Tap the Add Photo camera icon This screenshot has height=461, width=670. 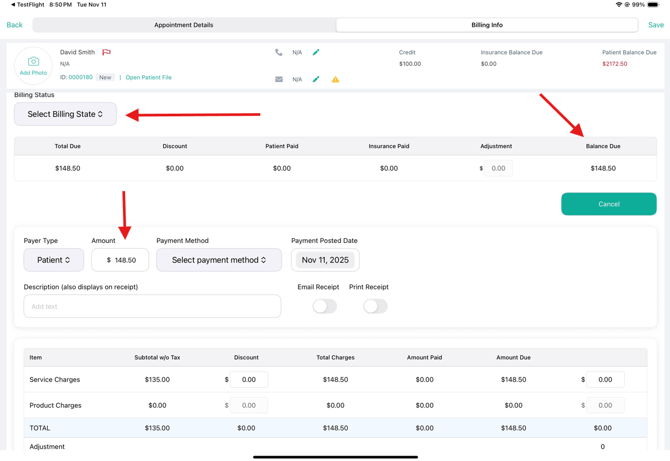coord(33,63)
